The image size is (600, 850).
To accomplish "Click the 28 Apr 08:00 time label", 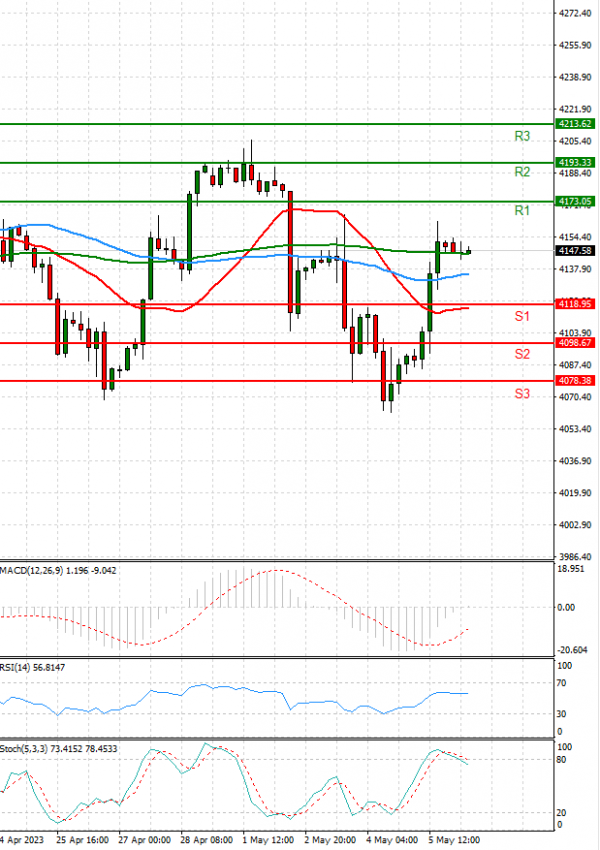I will [x=207, y=840].
